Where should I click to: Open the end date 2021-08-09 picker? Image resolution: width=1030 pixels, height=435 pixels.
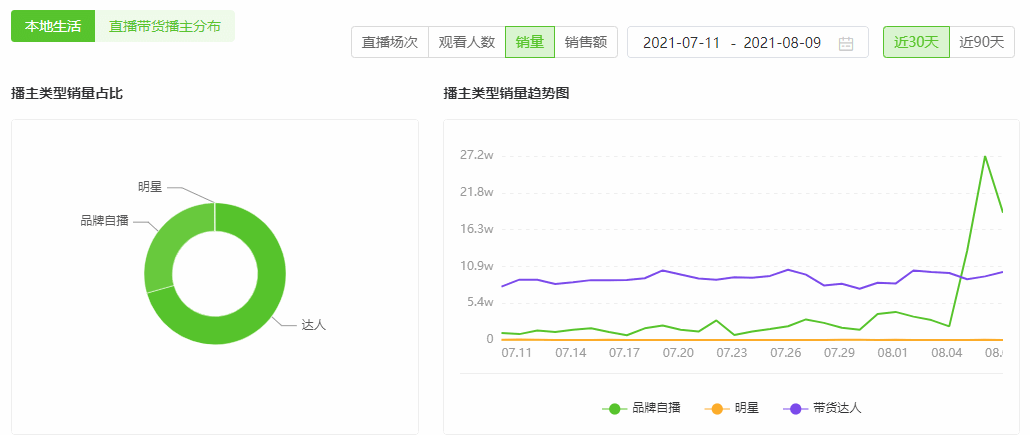783,43
